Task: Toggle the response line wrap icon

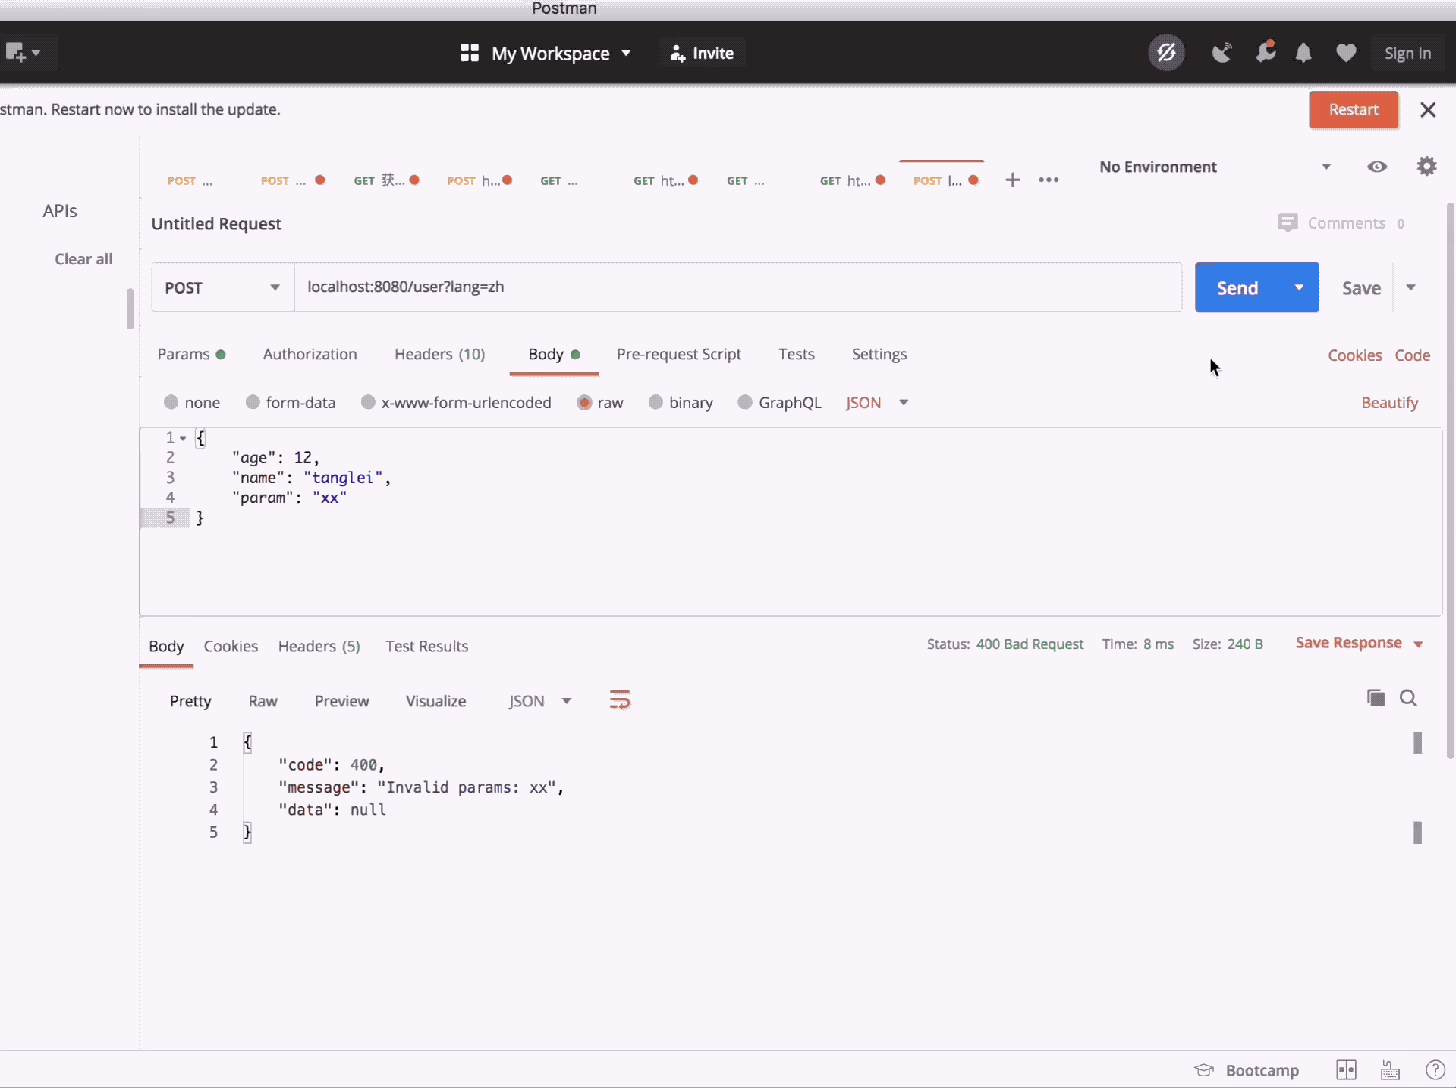Action: (x=620, y=700)
